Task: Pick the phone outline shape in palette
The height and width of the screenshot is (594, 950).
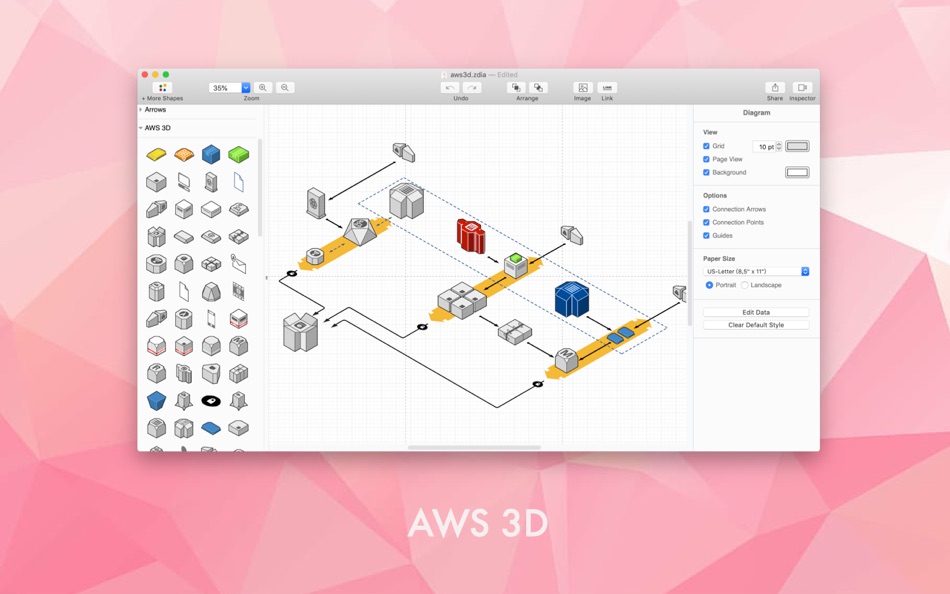Action: tap(211, 318)
